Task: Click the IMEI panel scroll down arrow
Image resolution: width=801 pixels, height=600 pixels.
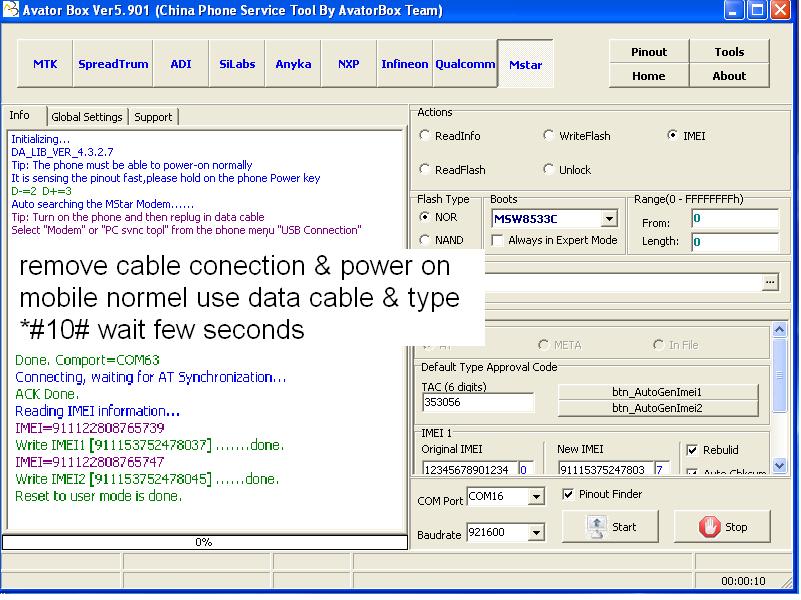Action: [x=779, y=465]
